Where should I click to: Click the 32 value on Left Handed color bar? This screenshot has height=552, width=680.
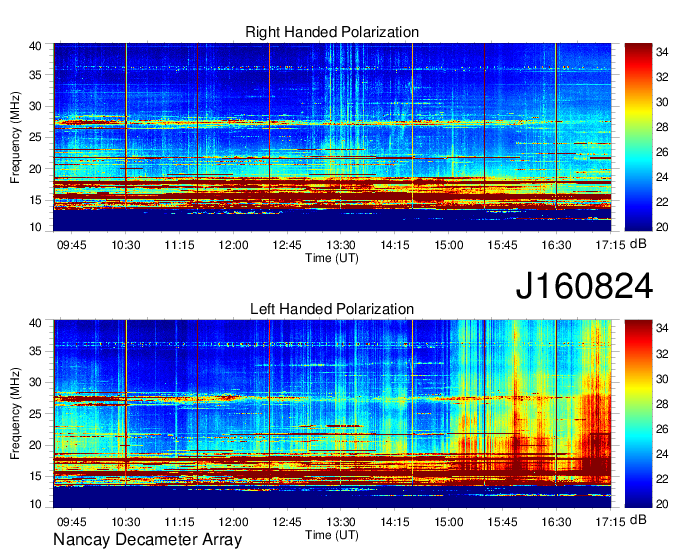662,354
